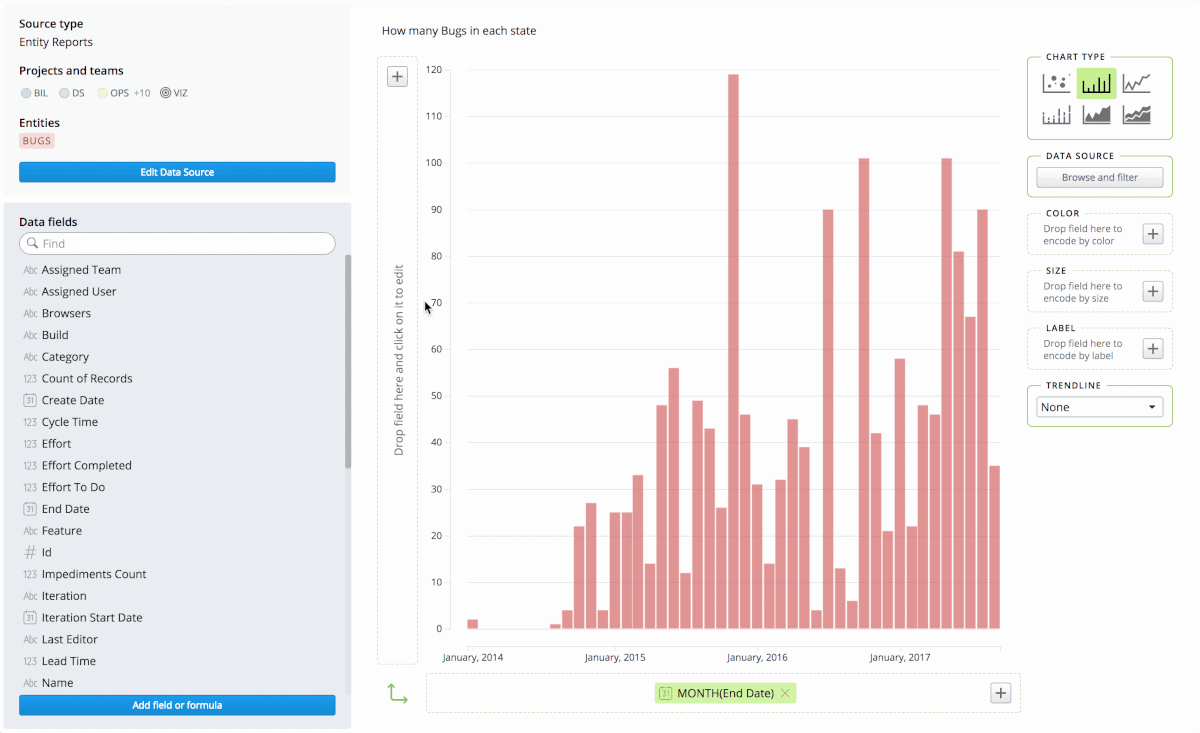
Task: Select the bar chart type
Action: (x=1096, y=83)
